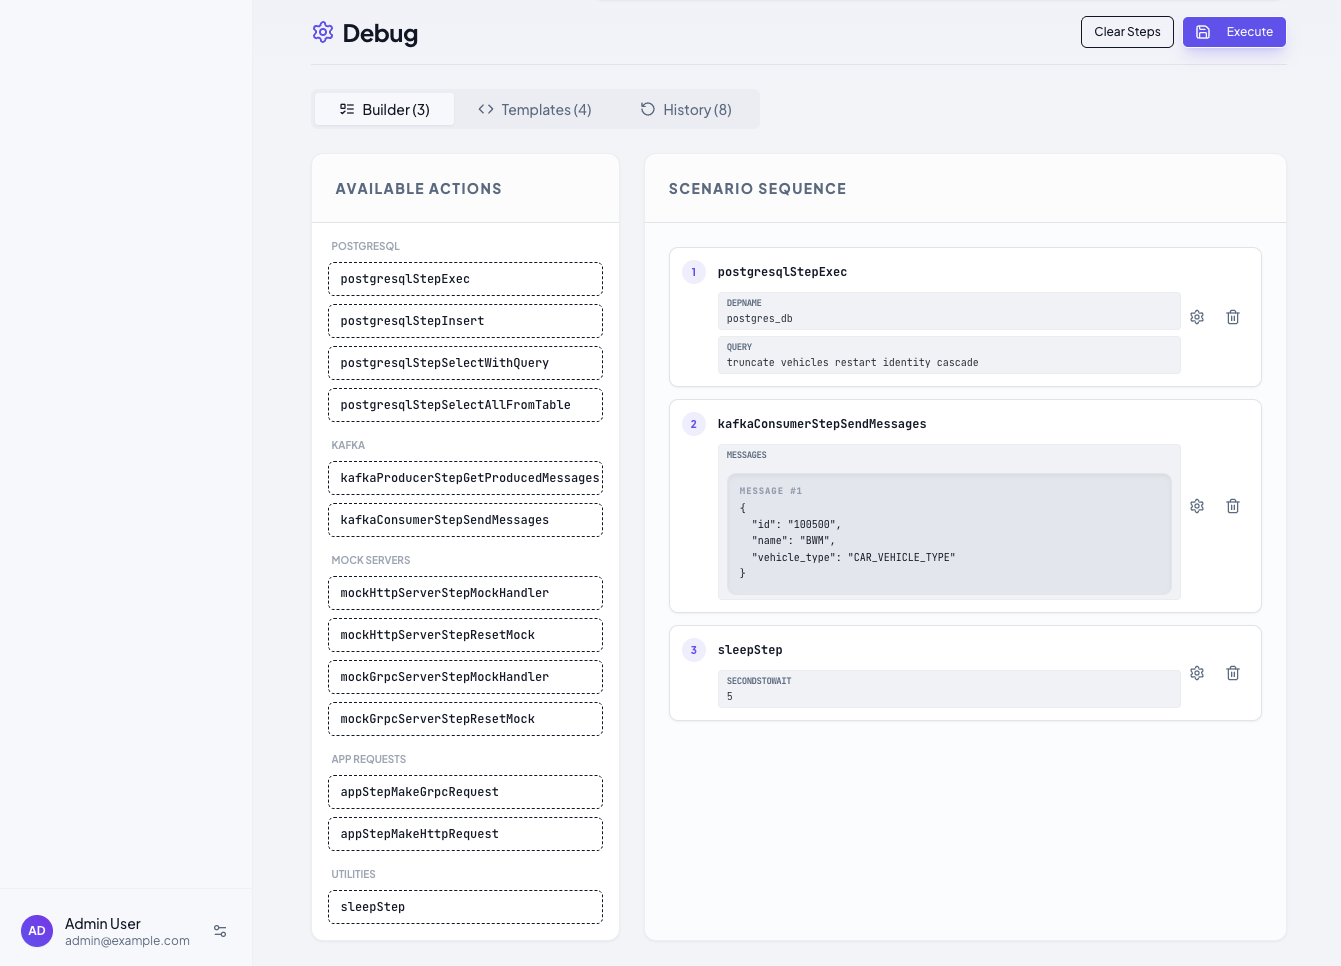Select the kafkaProducerStepGetProducedMessages action

[465, 478]
